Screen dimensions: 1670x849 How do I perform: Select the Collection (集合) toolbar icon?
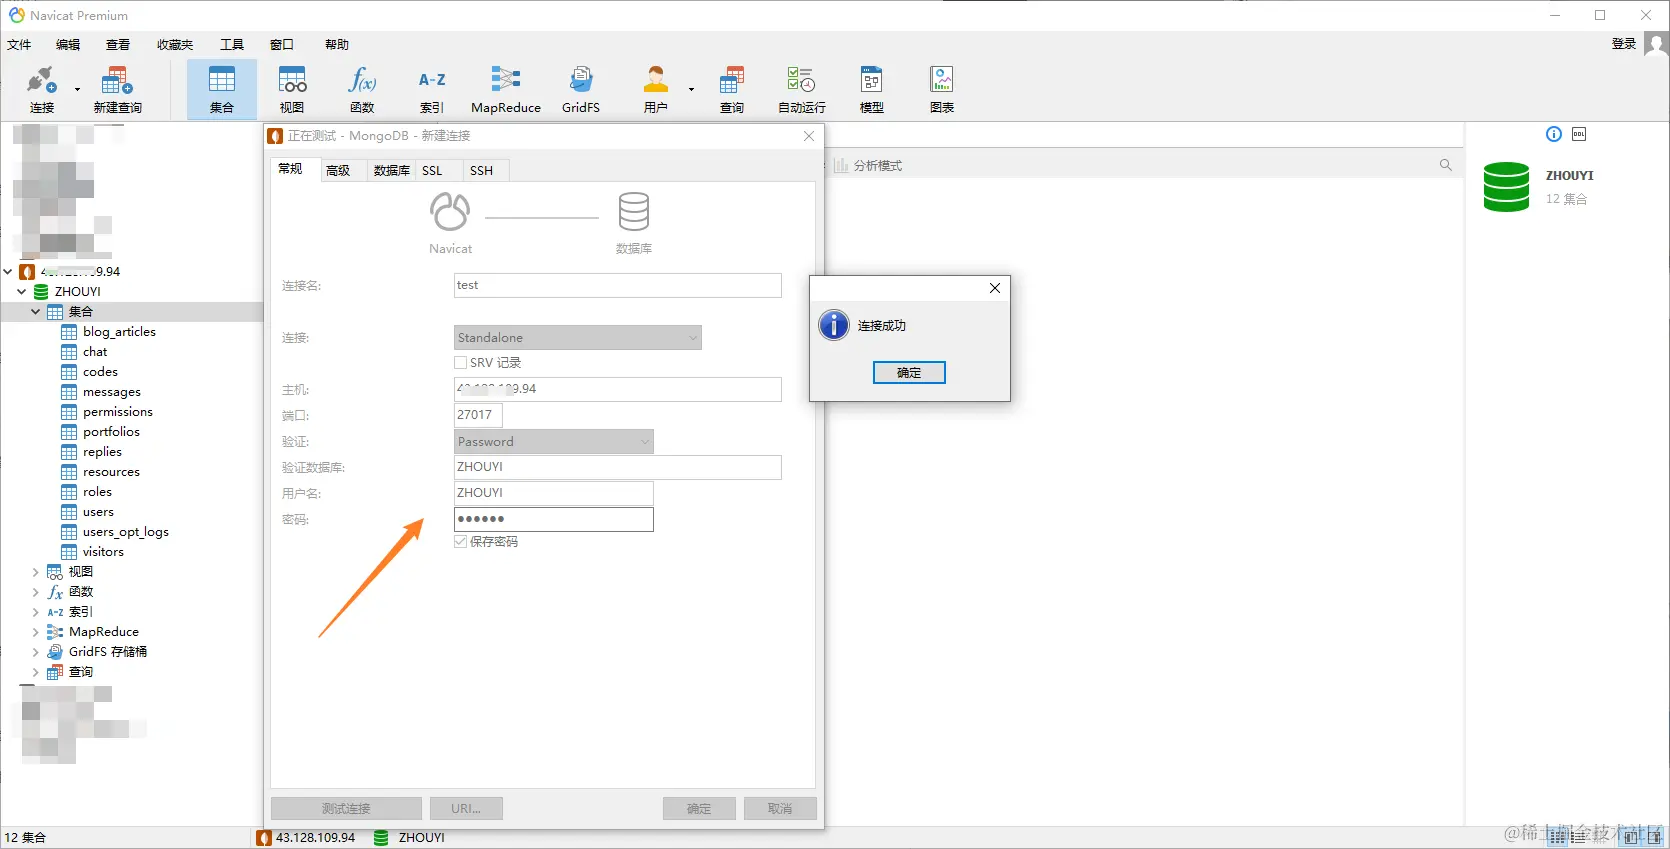[x=222, y=90]
